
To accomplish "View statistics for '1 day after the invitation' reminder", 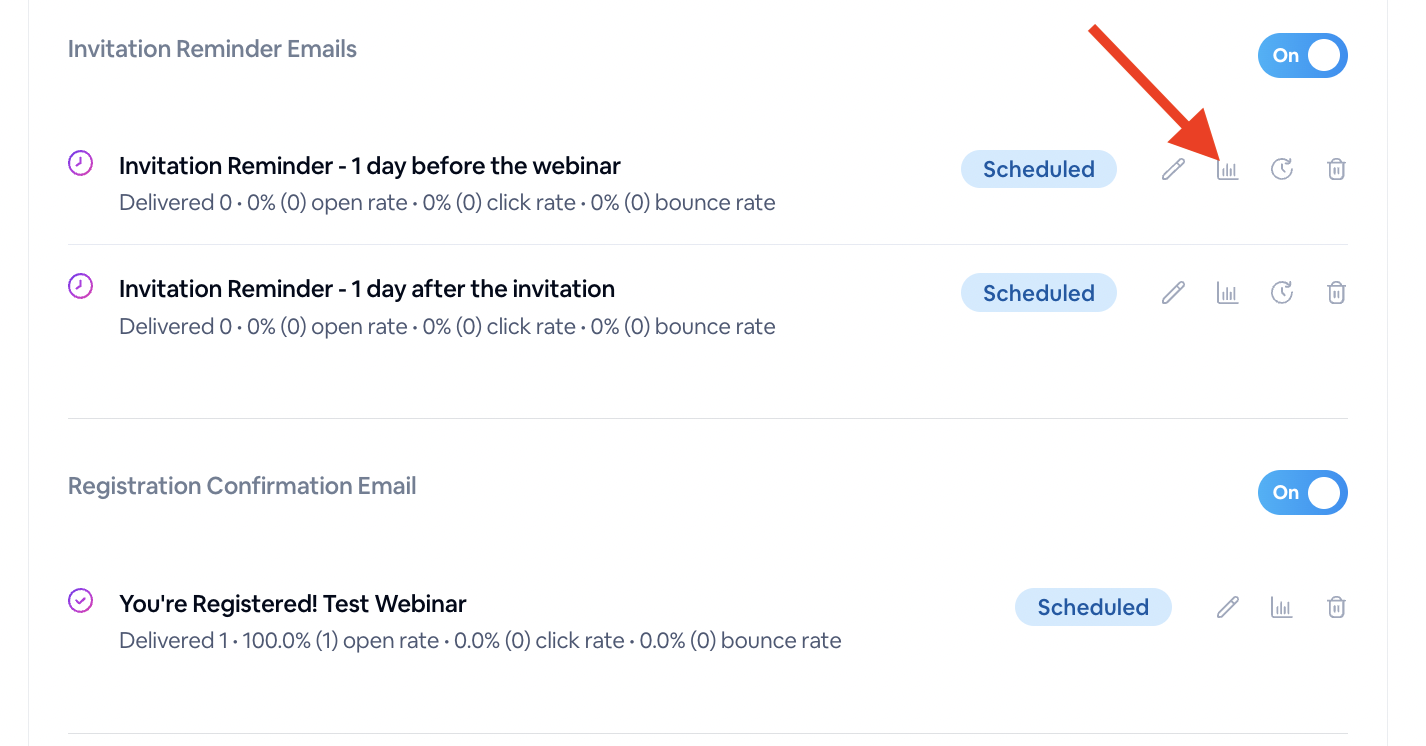I will coord(1227,293).
